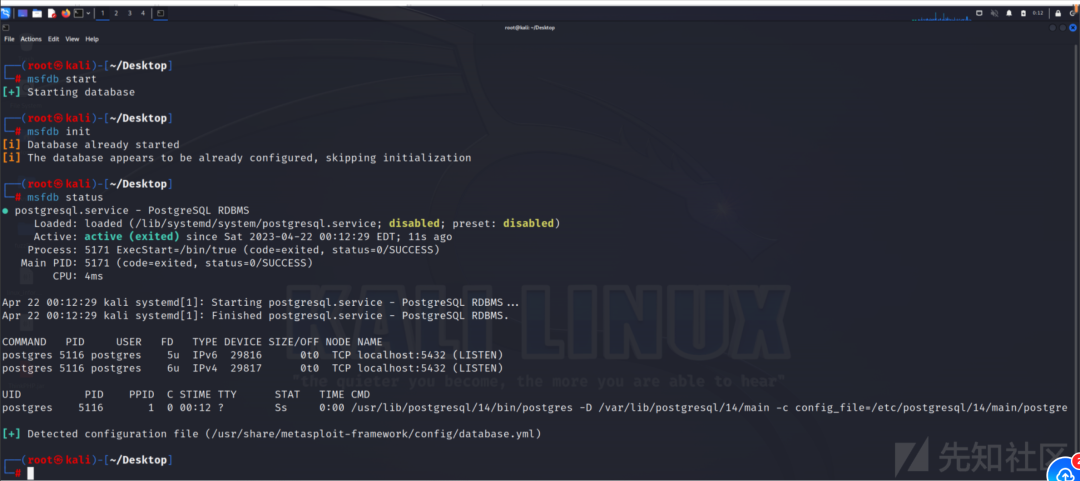1080x481 pixels.
Task: Click 'Database already started' message
Action: tap(103, 145)
